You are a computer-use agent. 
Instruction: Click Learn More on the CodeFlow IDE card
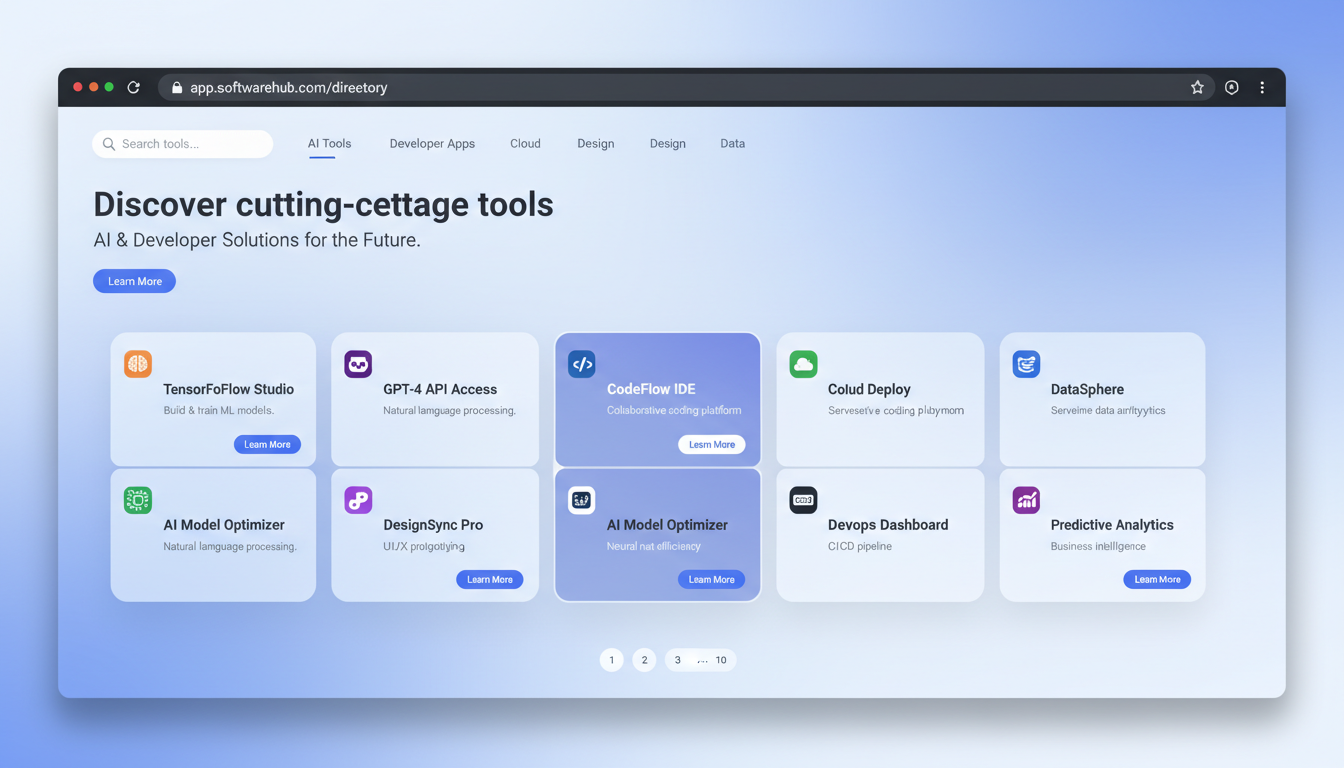(711, 444)
